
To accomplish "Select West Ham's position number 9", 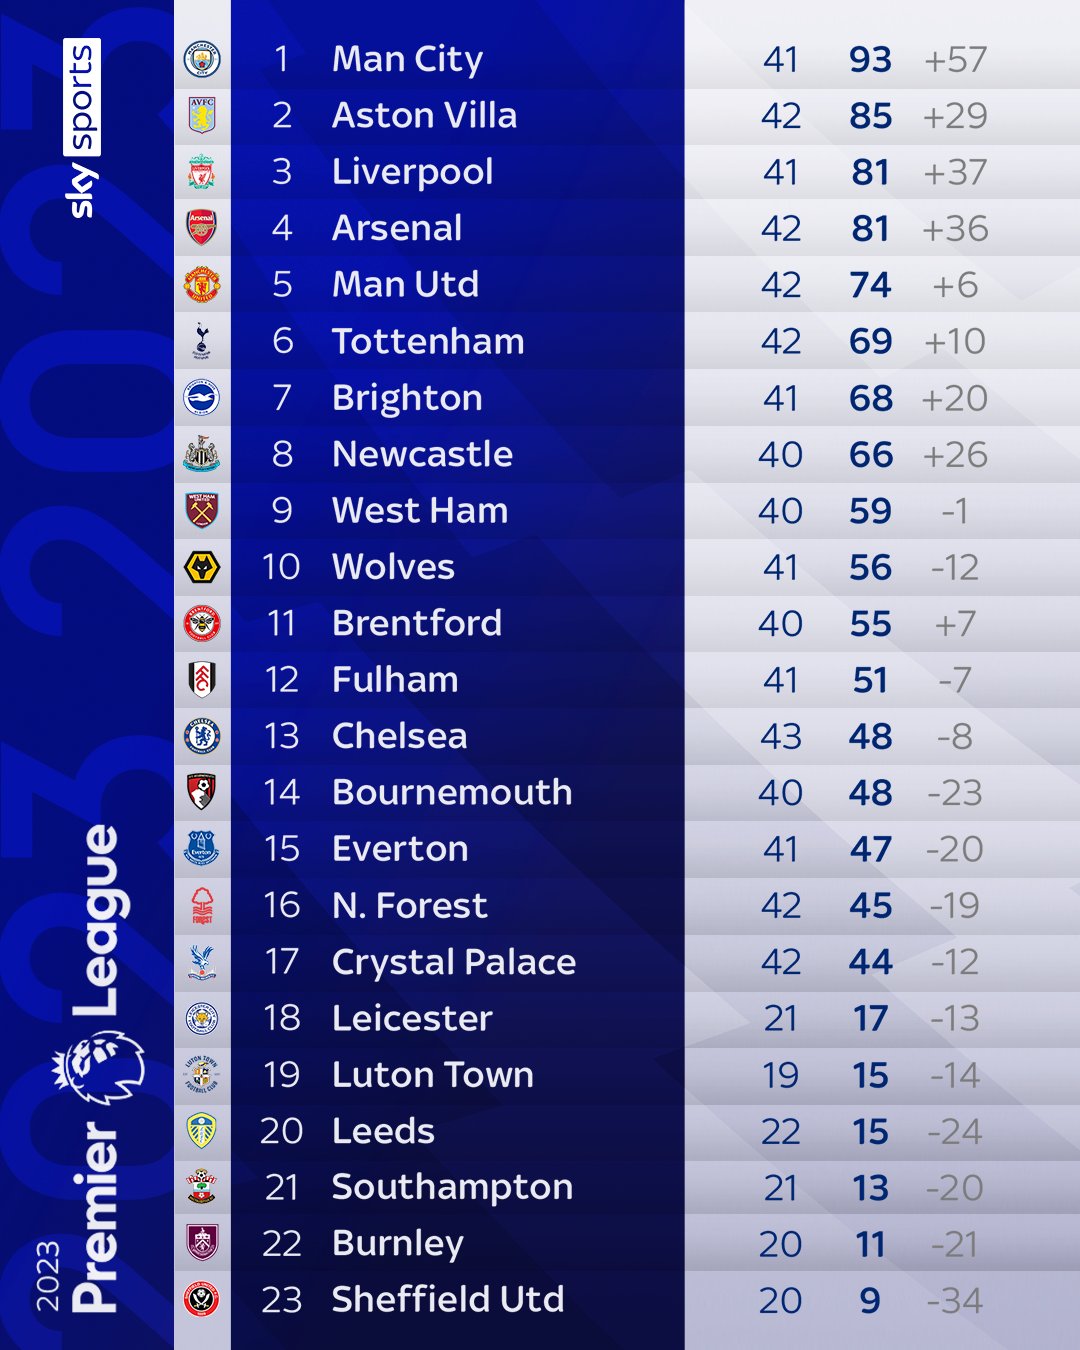I will click(x=282, y=511).
